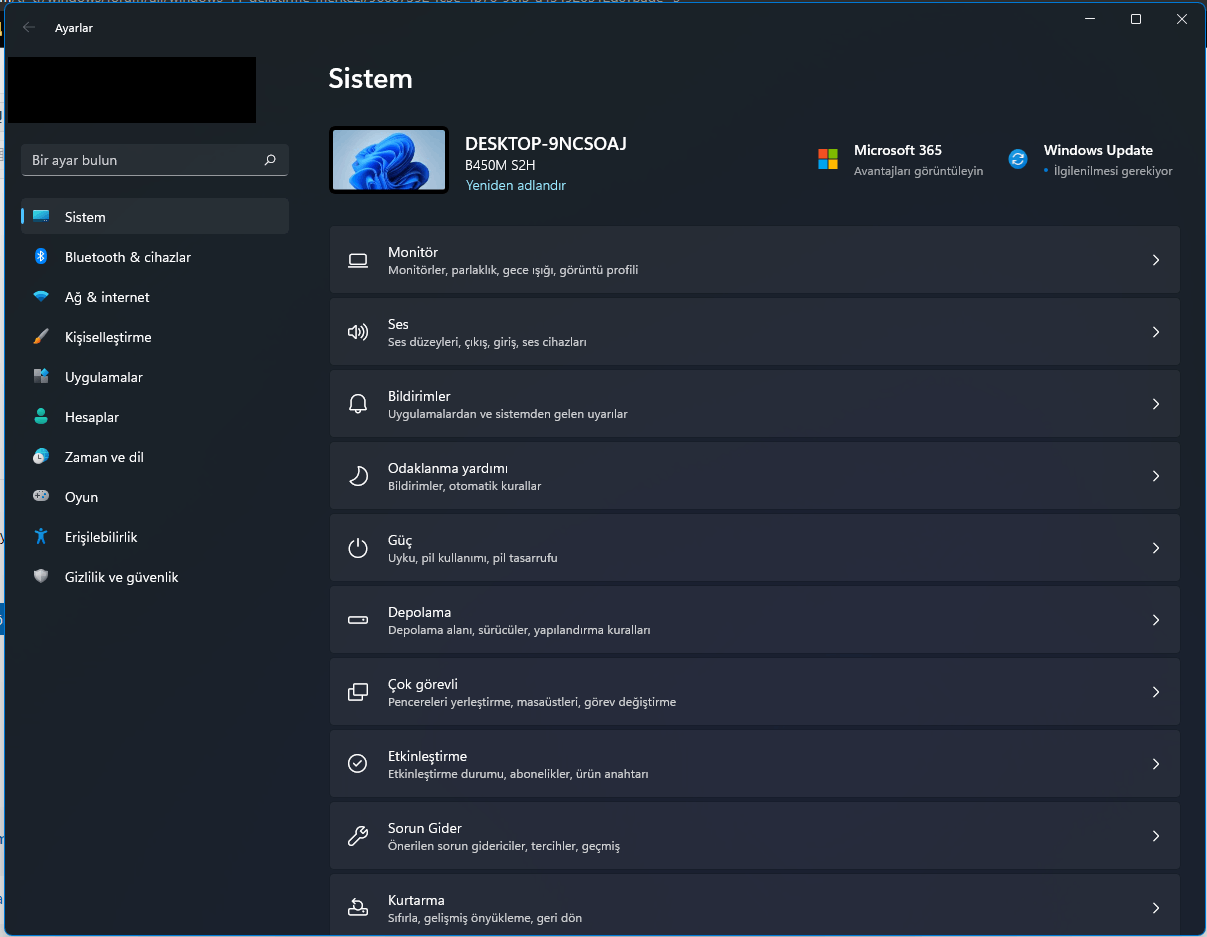The image size is (1207, 937).
Task: Go to Zaman ve dil settings
Action: pos(155,457)
